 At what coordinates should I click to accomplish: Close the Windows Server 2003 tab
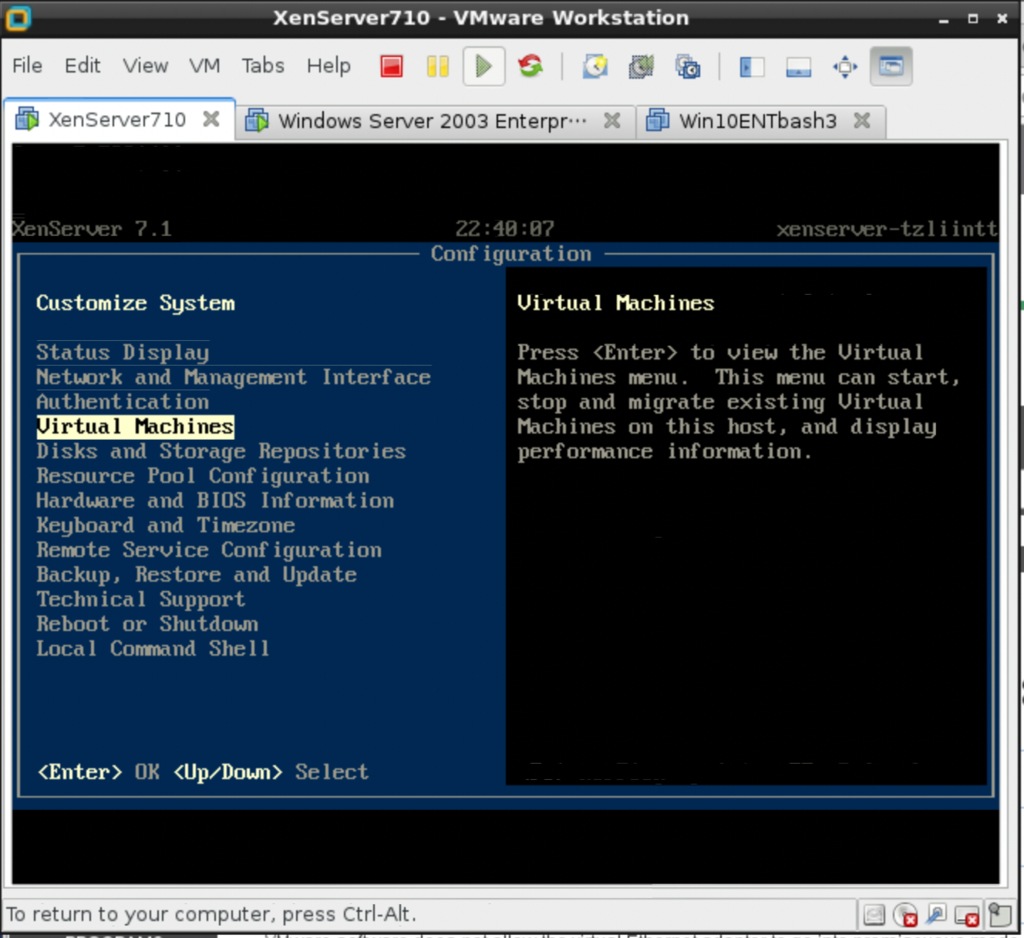612,120
